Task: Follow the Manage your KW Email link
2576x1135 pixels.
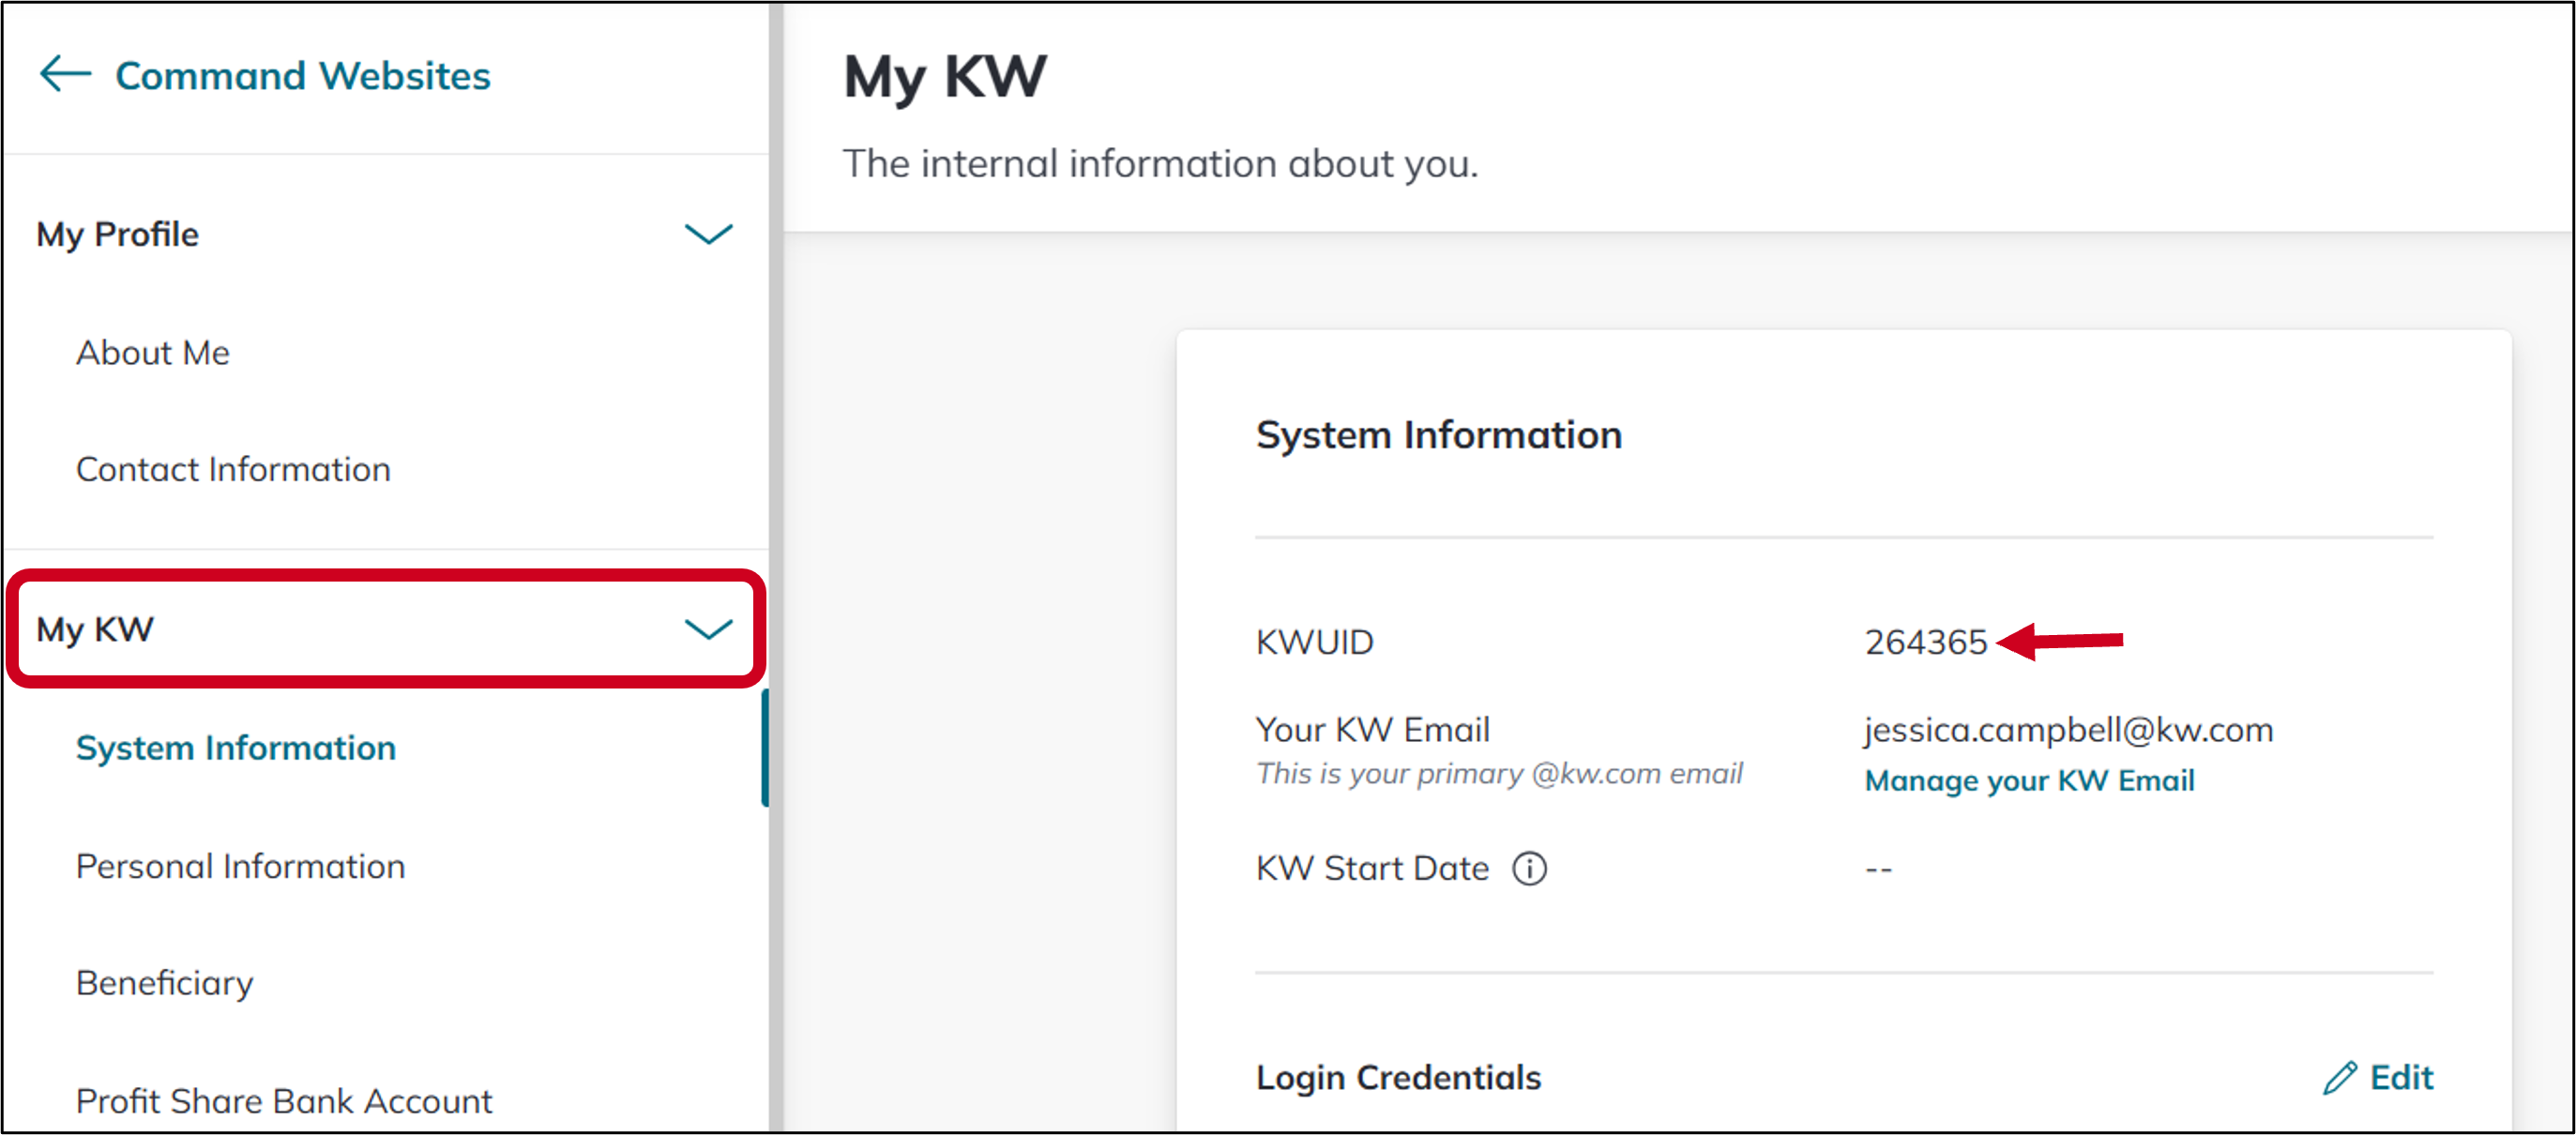Action: [2029, 780]
